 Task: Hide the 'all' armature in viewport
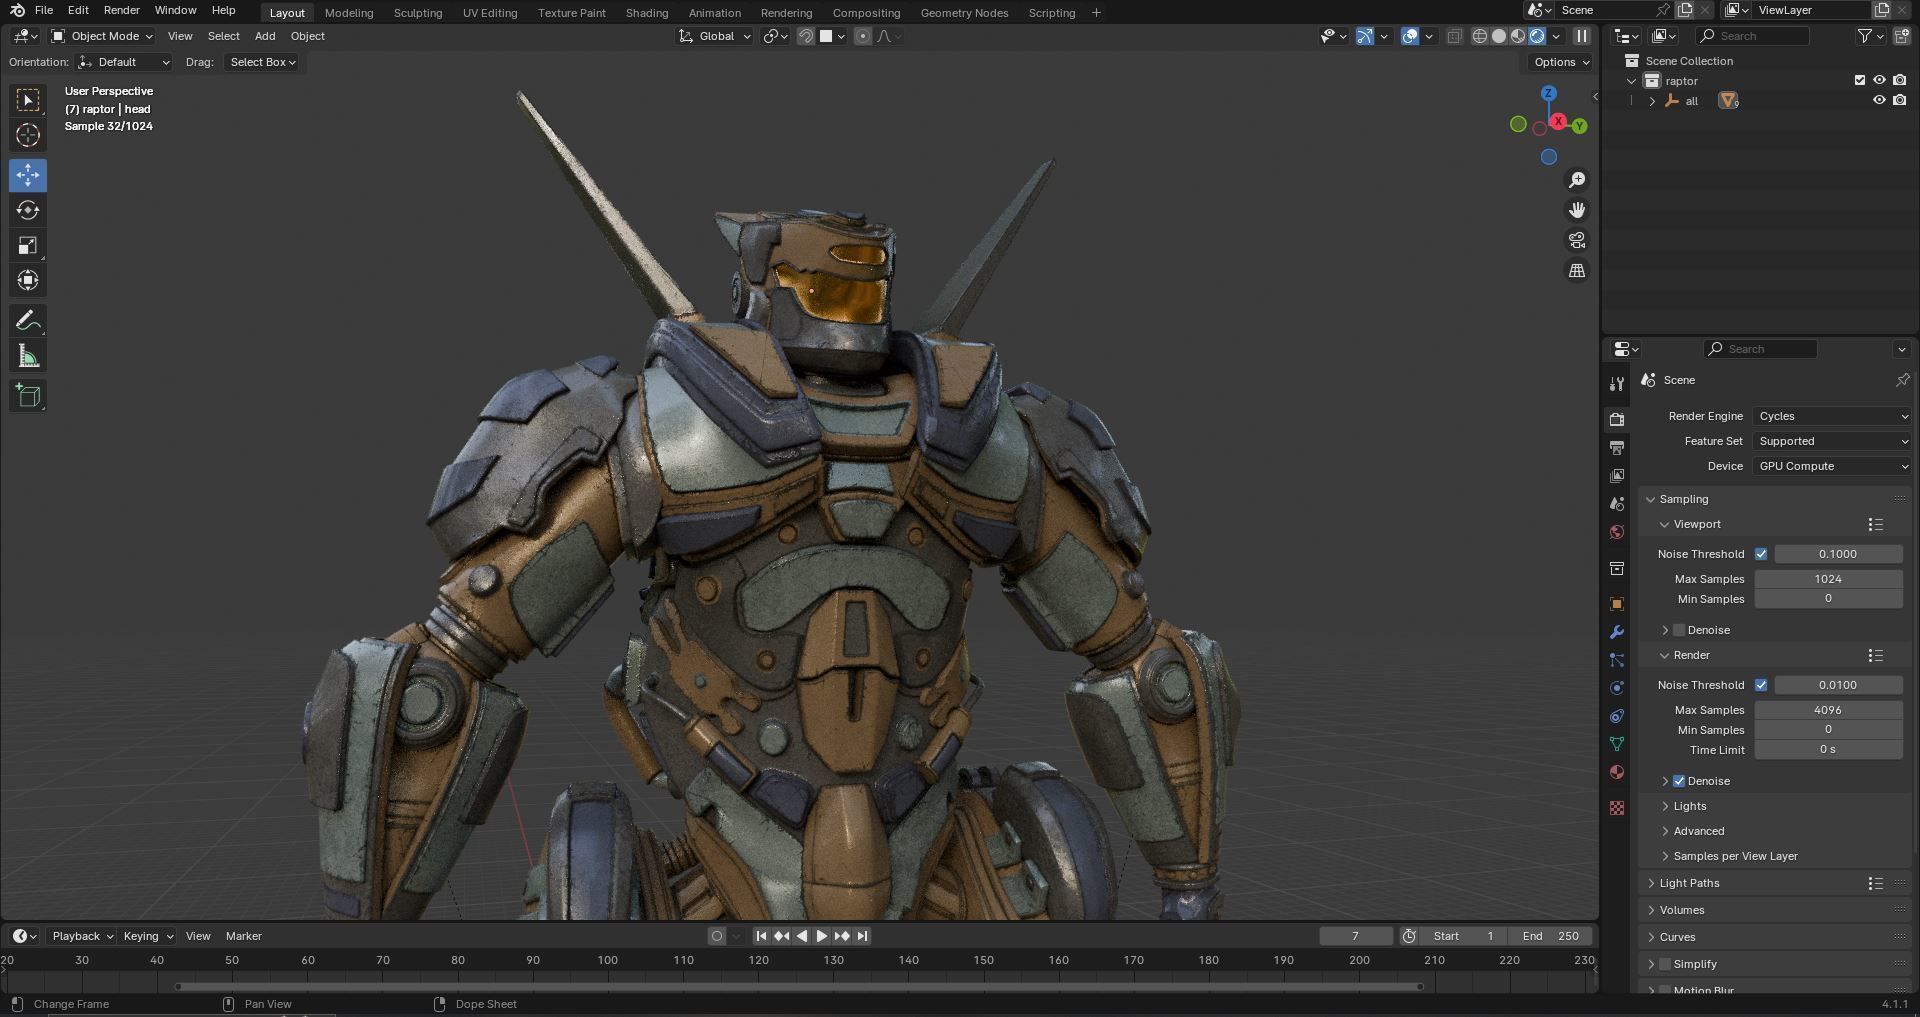click(x=1879, y=100)
